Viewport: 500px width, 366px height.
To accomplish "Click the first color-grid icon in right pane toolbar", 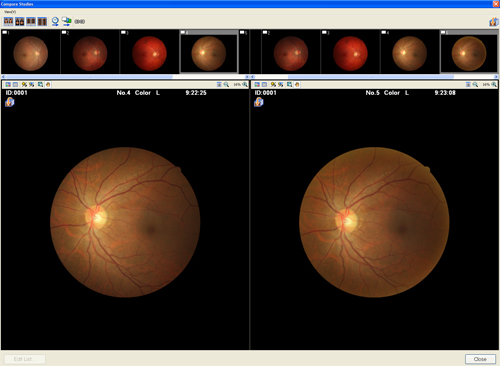I will (257, 85).
